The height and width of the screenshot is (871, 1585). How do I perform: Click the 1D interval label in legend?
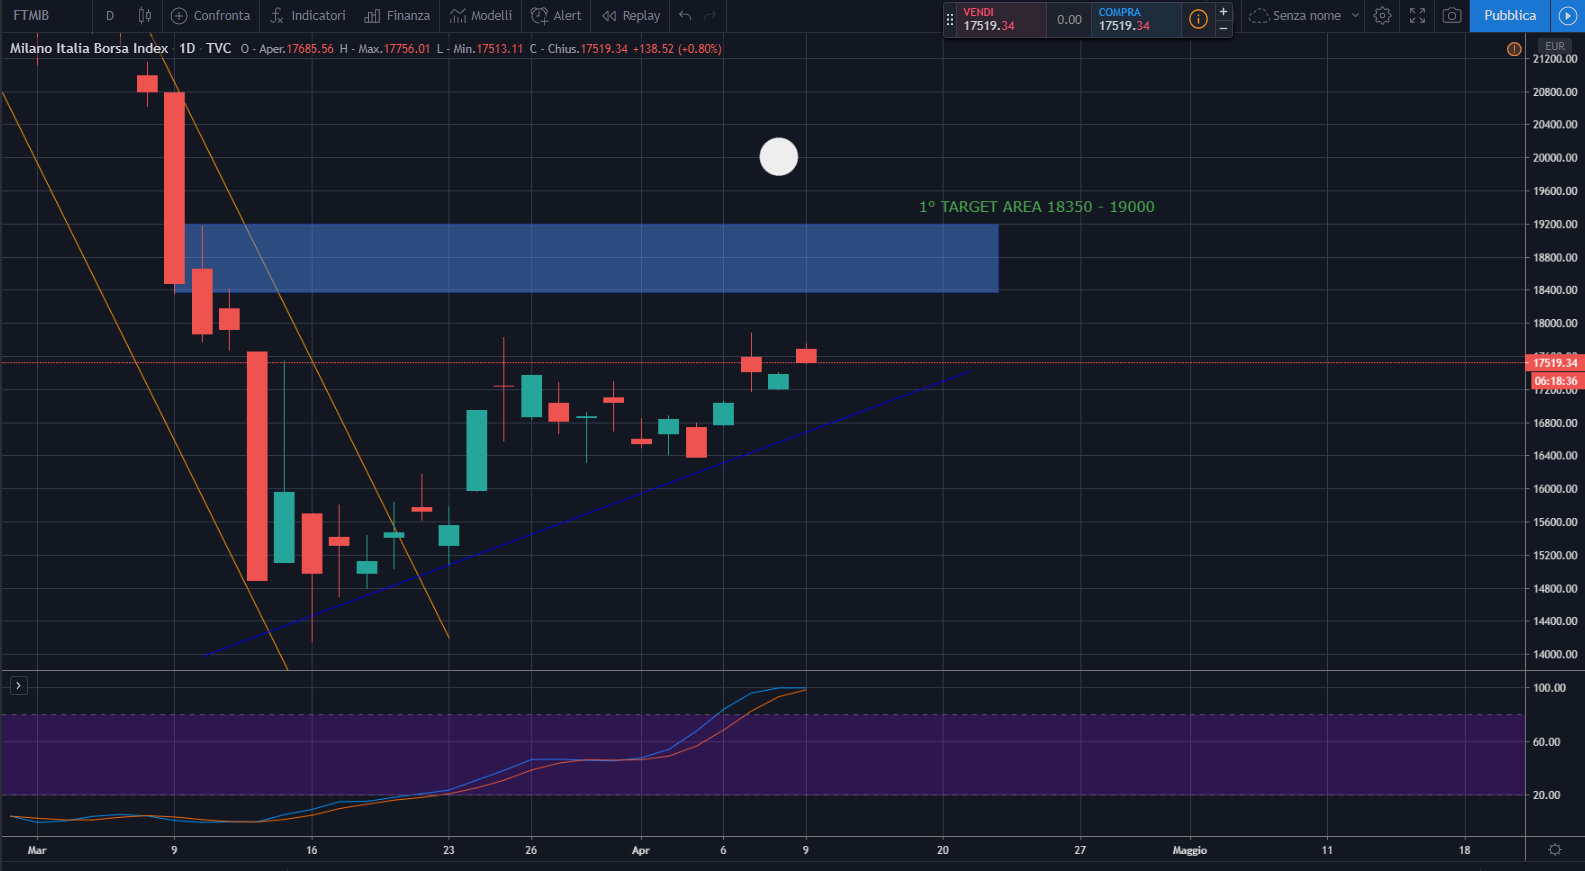coord(187,48)
